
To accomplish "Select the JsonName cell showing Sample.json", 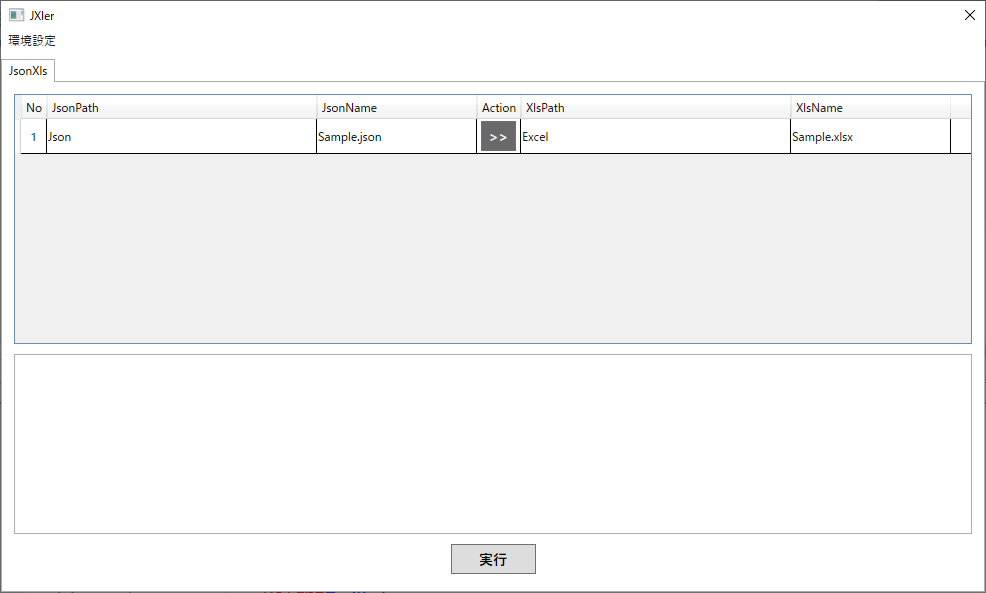I will click(x=395, y=136).
